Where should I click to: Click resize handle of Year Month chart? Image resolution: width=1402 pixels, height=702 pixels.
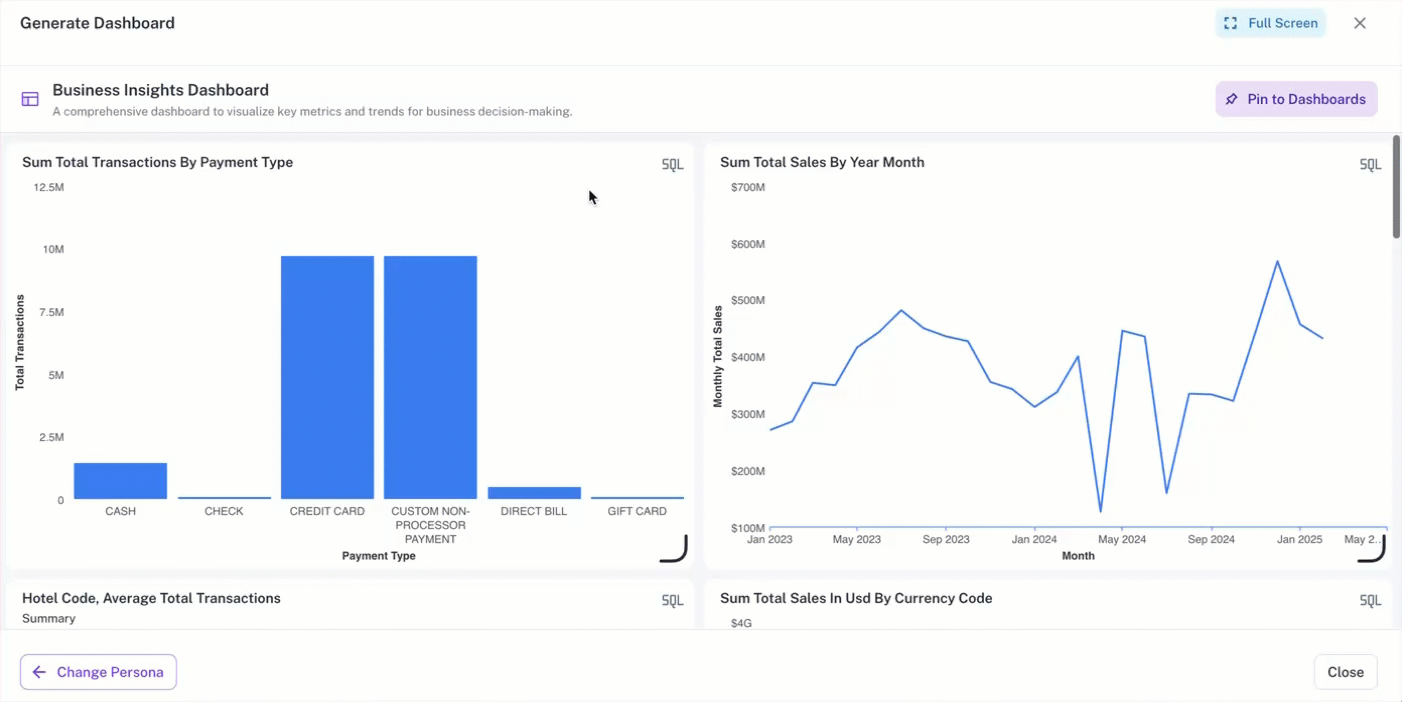1372,551
